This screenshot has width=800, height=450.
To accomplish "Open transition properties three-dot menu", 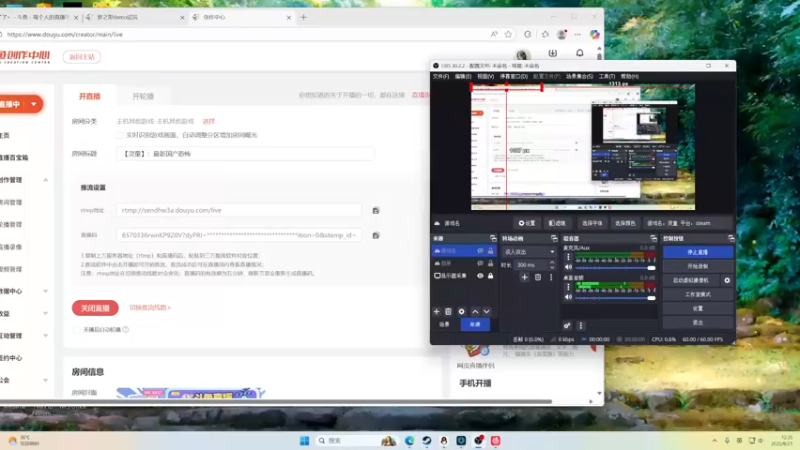I will 551,277.
